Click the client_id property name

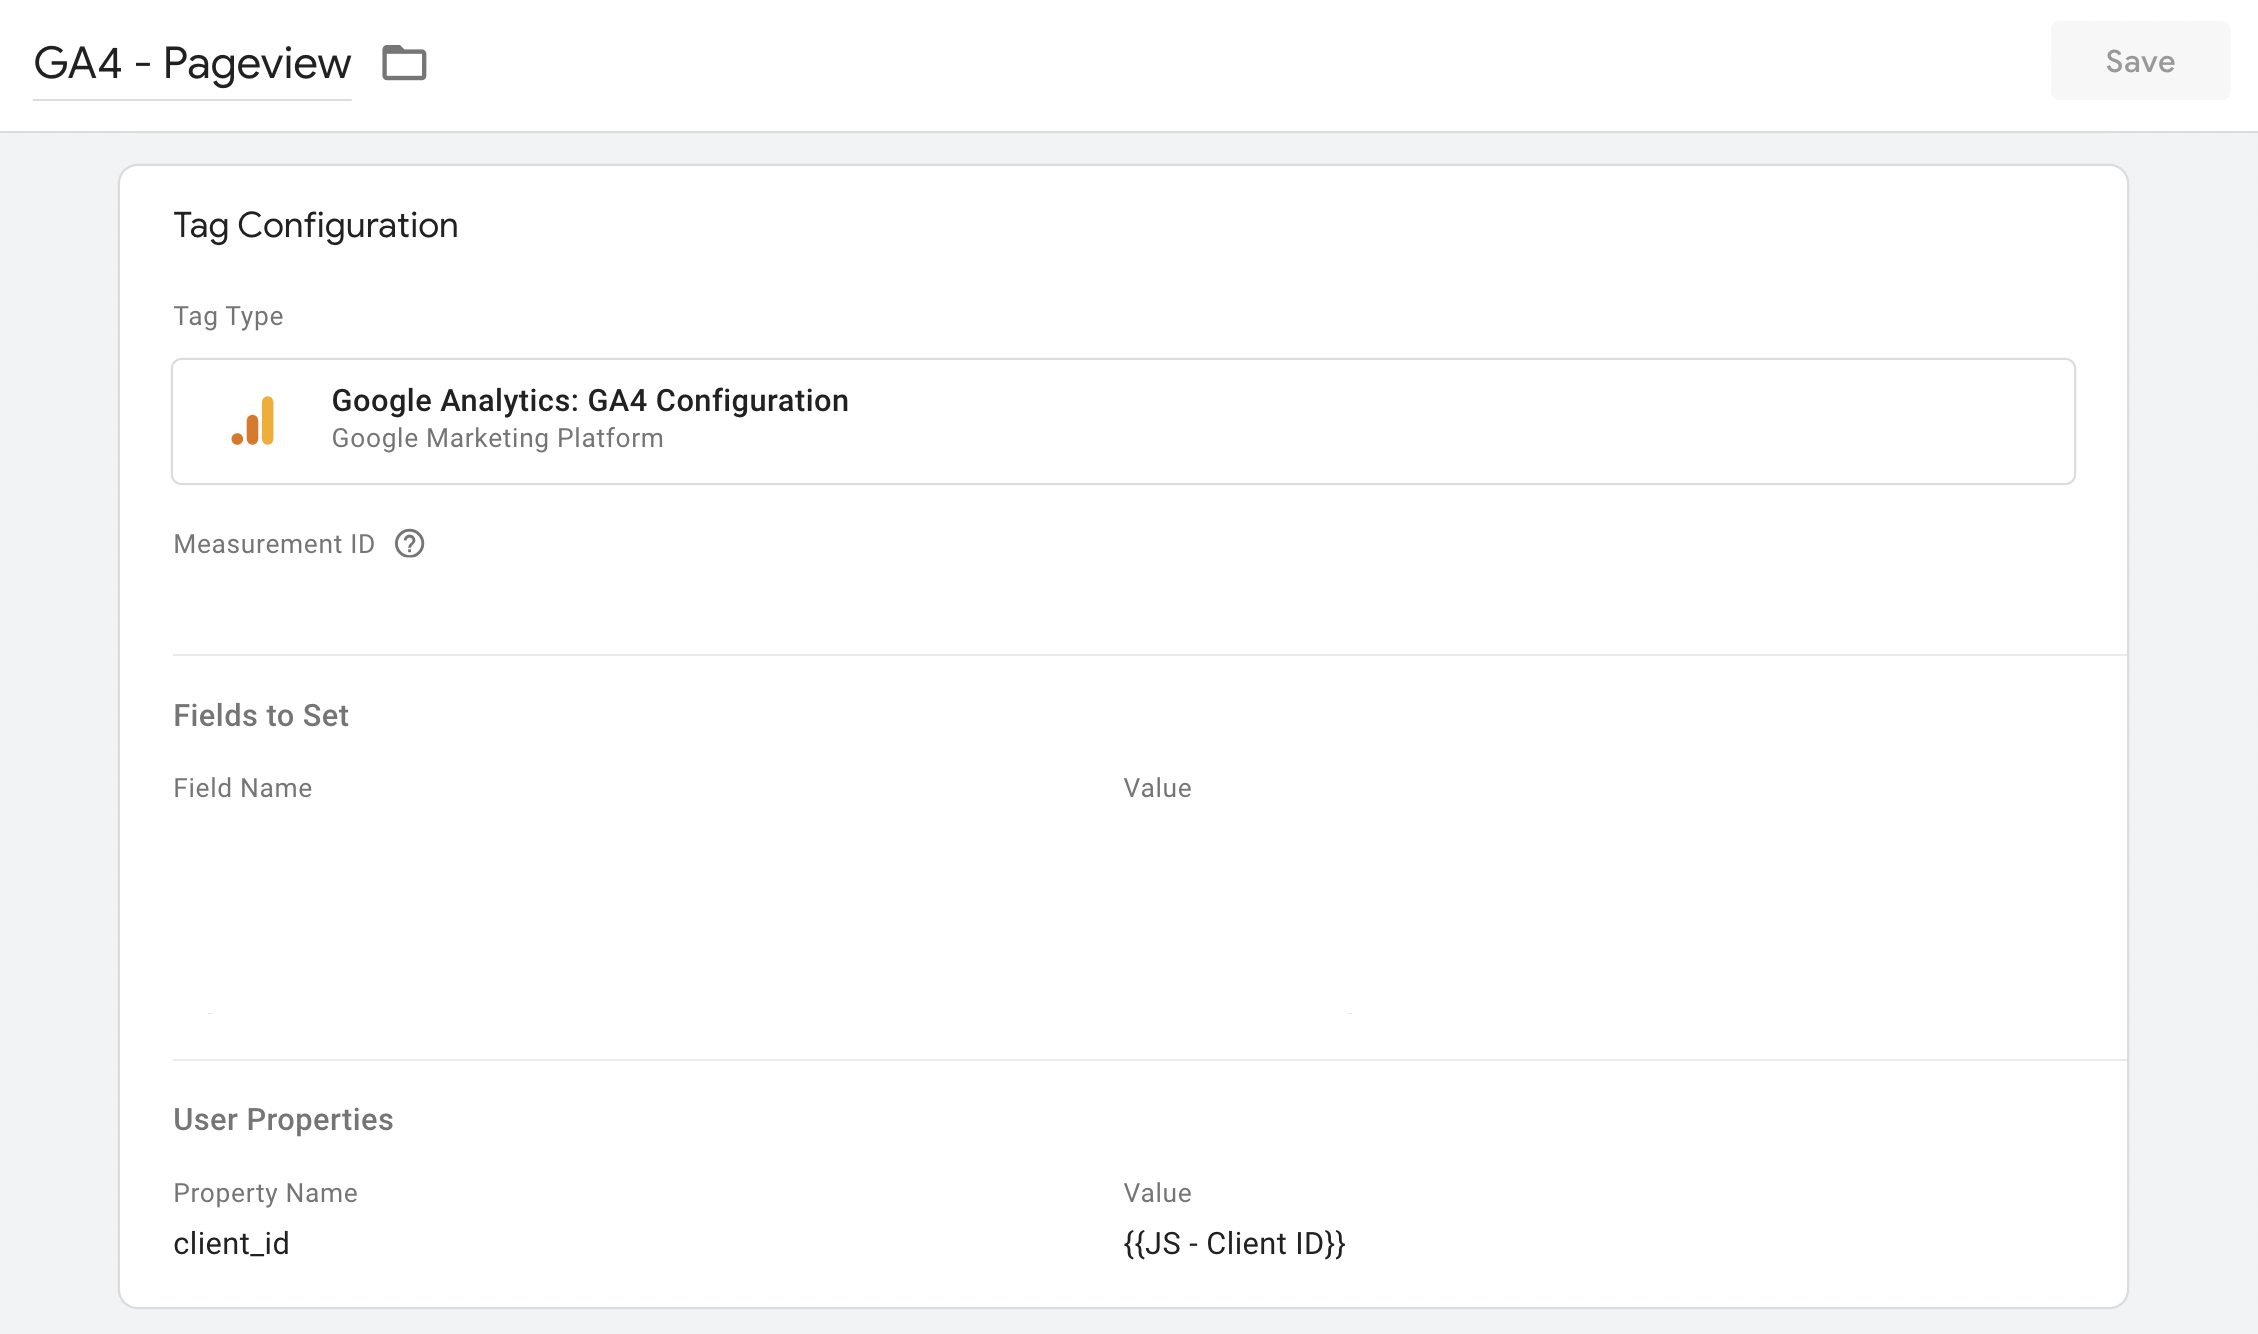(231, 1243)
